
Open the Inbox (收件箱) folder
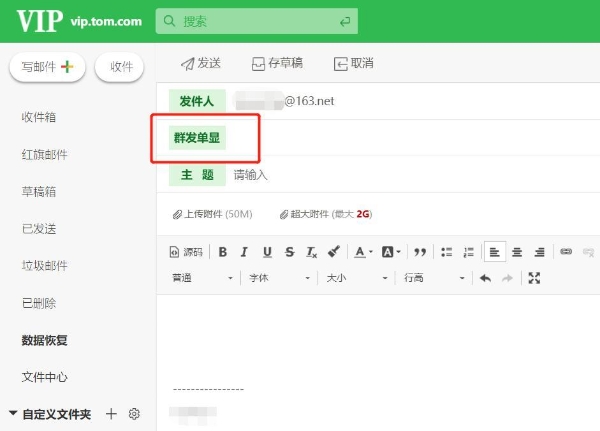click(x=39, y=117)
